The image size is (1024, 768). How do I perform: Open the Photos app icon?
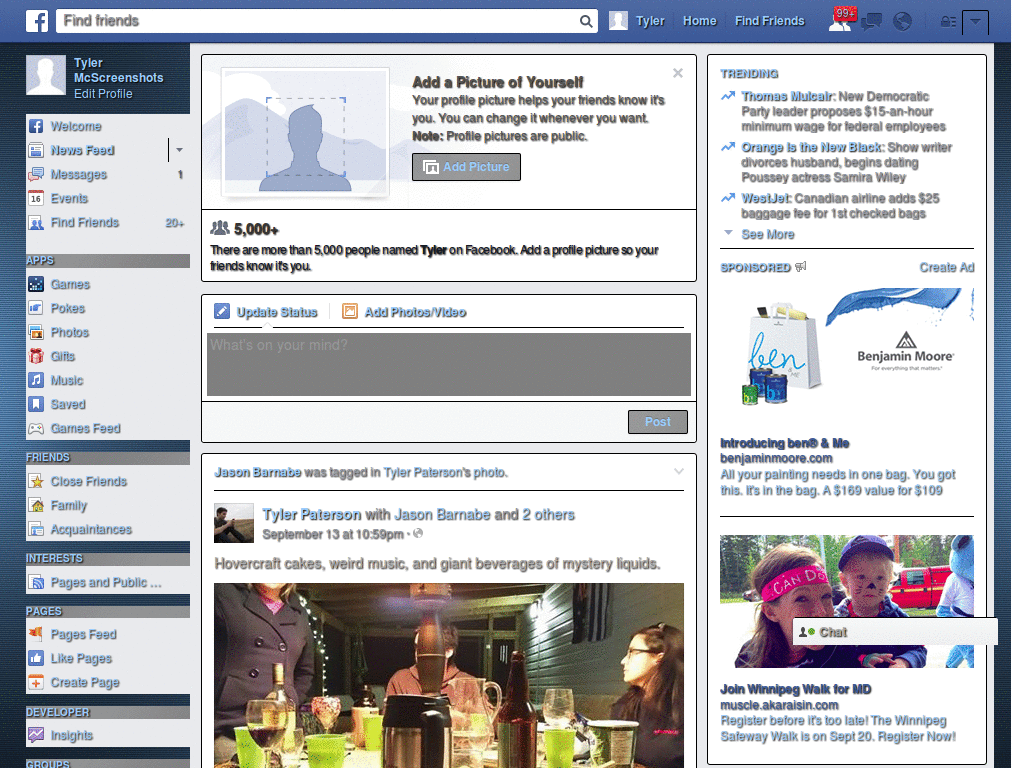pos(36,332)
